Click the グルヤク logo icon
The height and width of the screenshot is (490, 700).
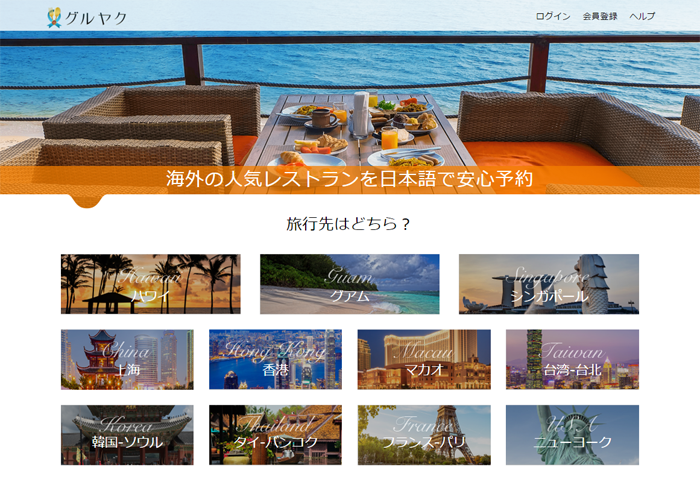54,17
